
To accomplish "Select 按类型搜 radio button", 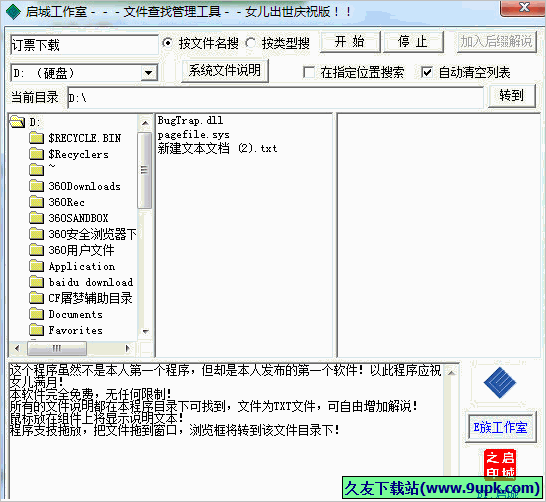I will (x=250, y=43).
